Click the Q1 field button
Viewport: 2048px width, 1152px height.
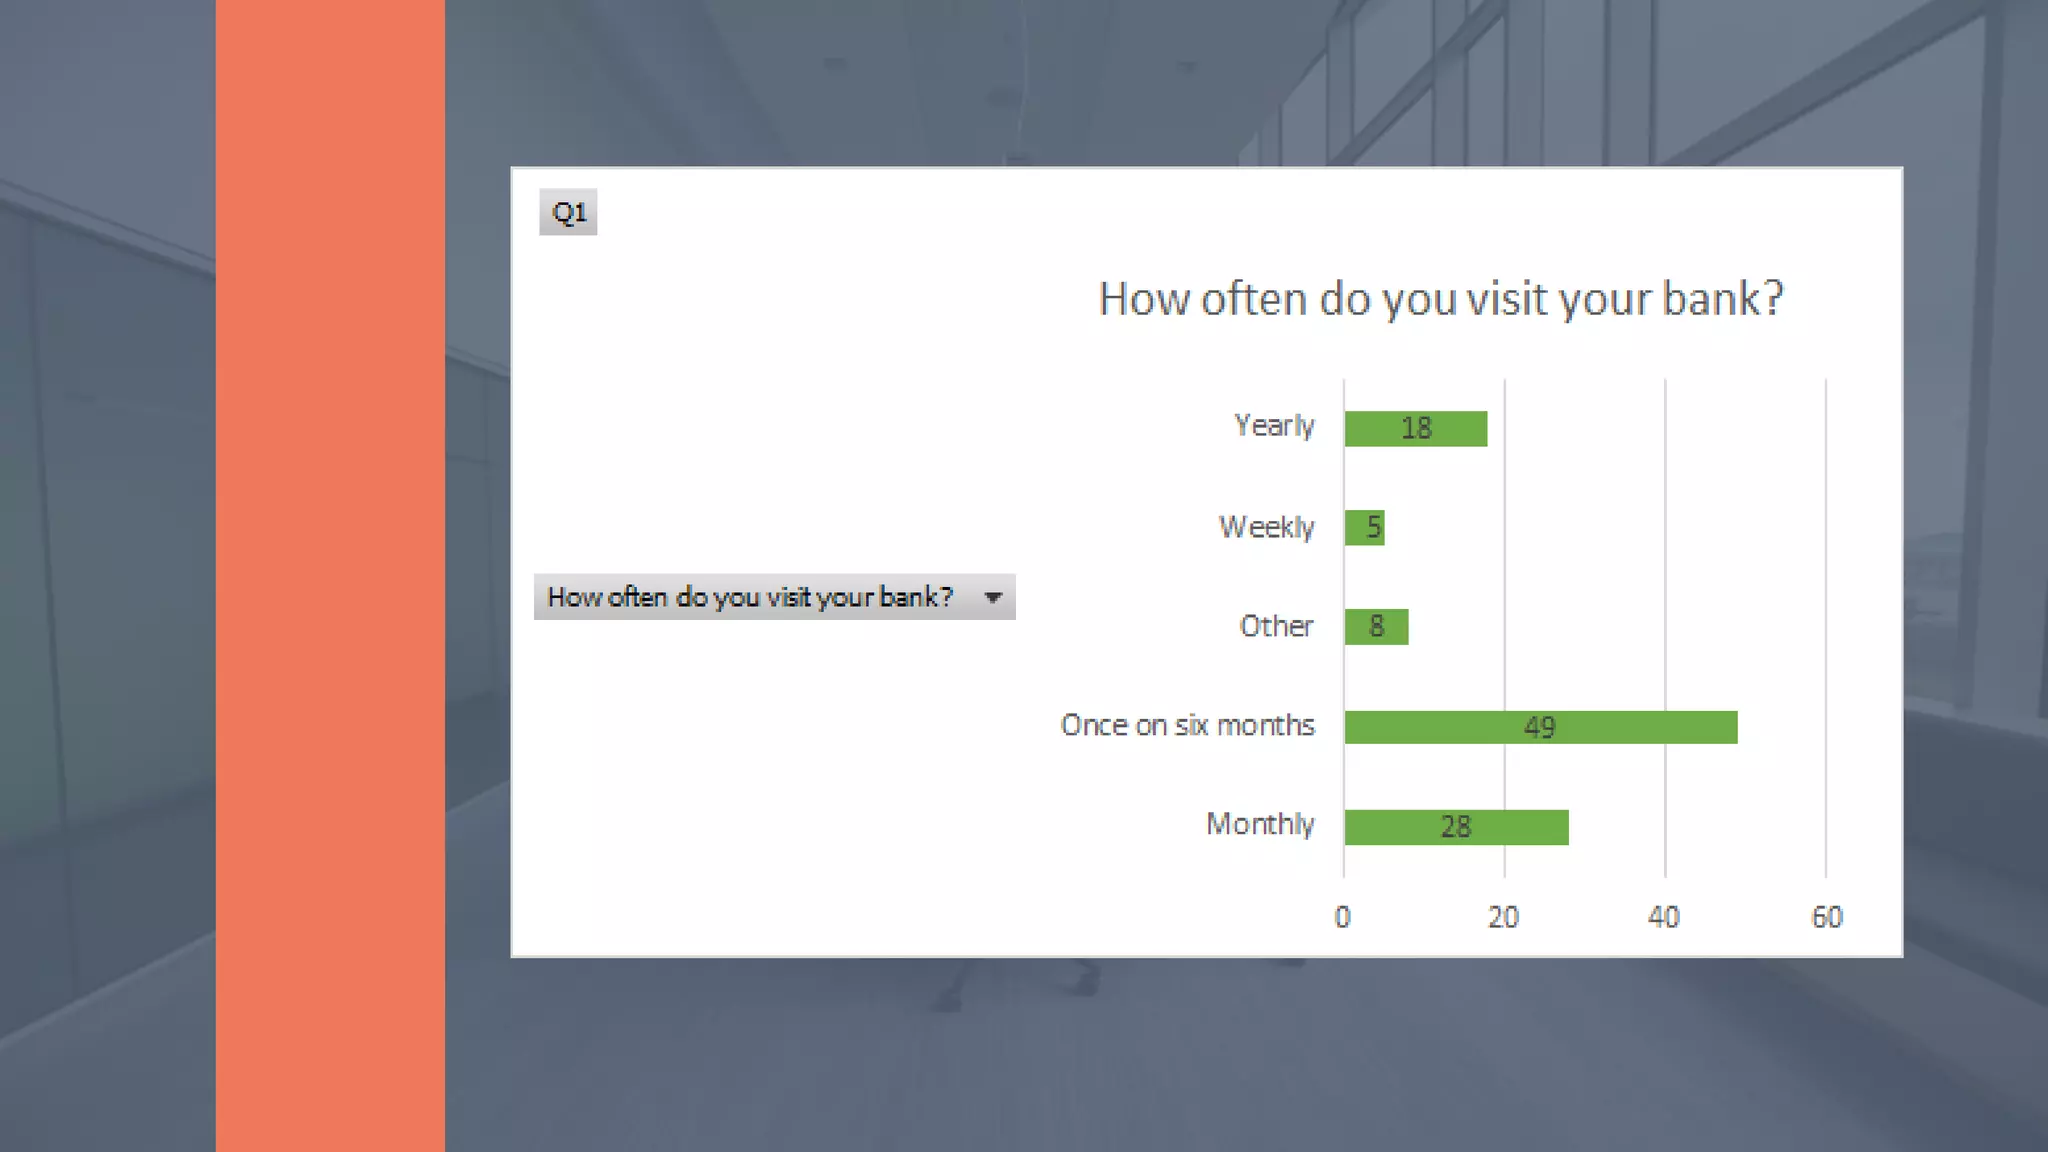568,212
